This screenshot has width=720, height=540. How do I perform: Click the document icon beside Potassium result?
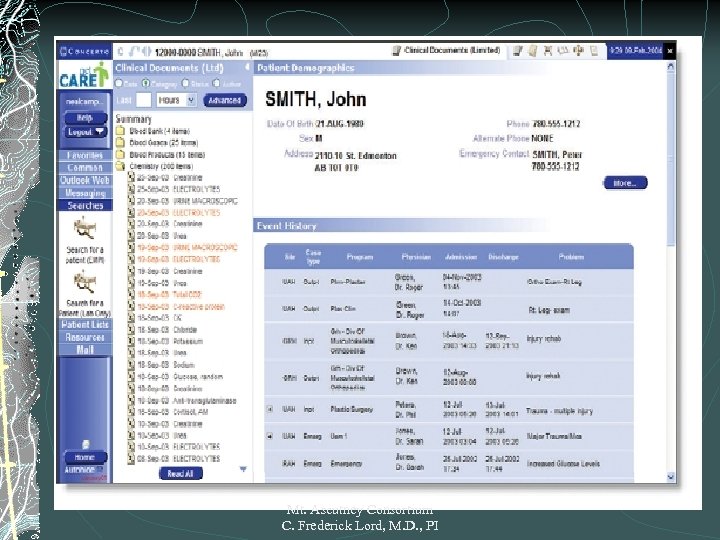131,341
